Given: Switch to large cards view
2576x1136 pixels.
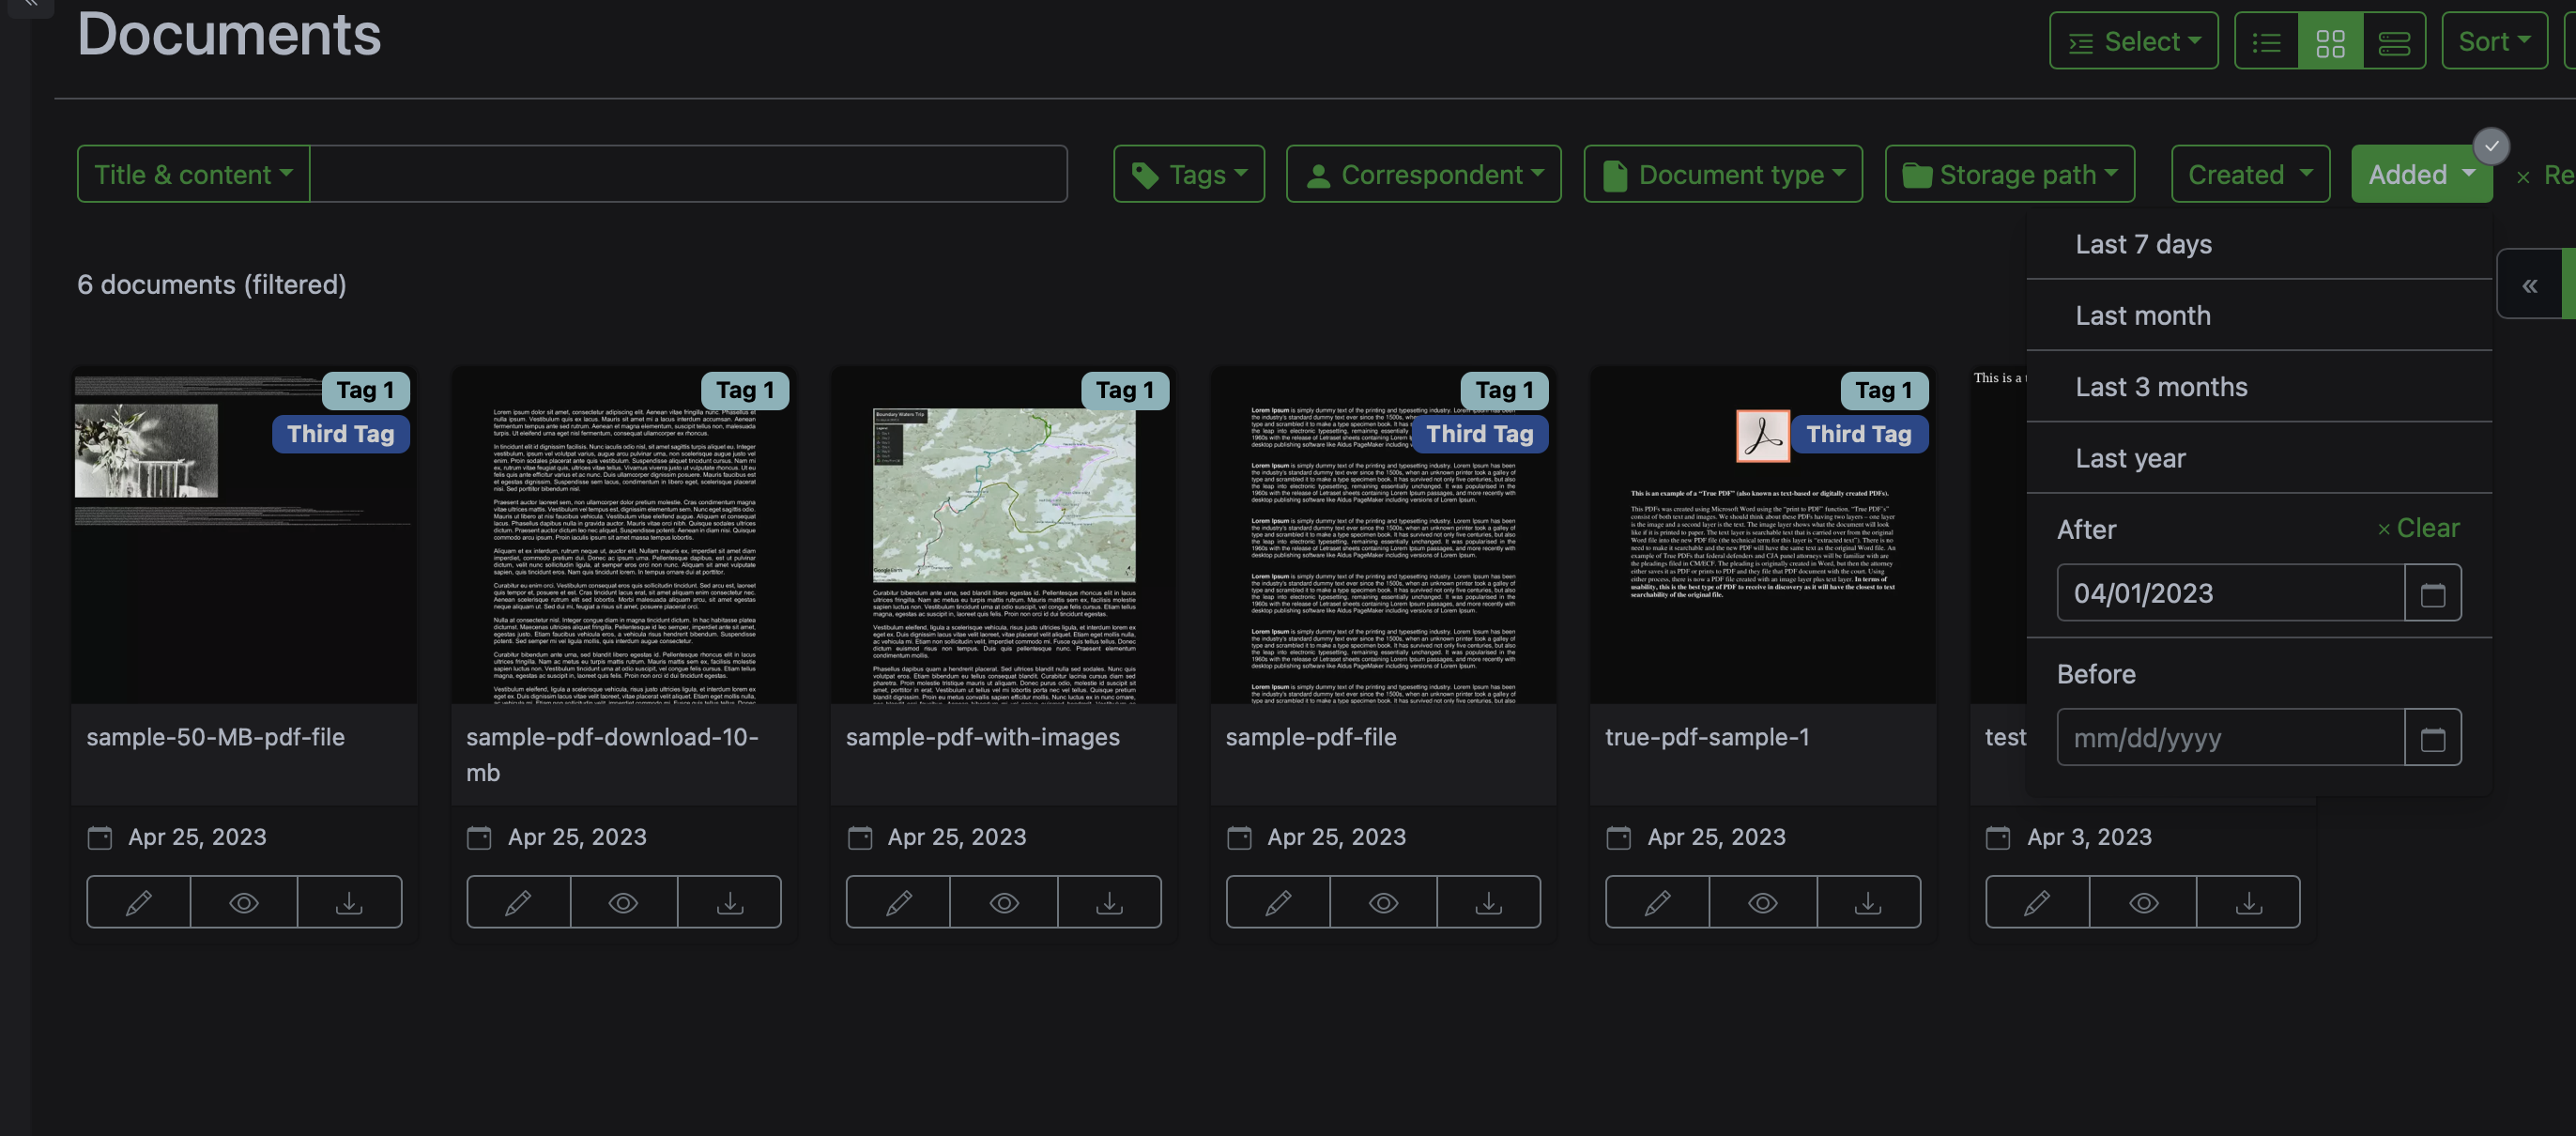Looking at the screenshot, I should tap(2394, 42).
